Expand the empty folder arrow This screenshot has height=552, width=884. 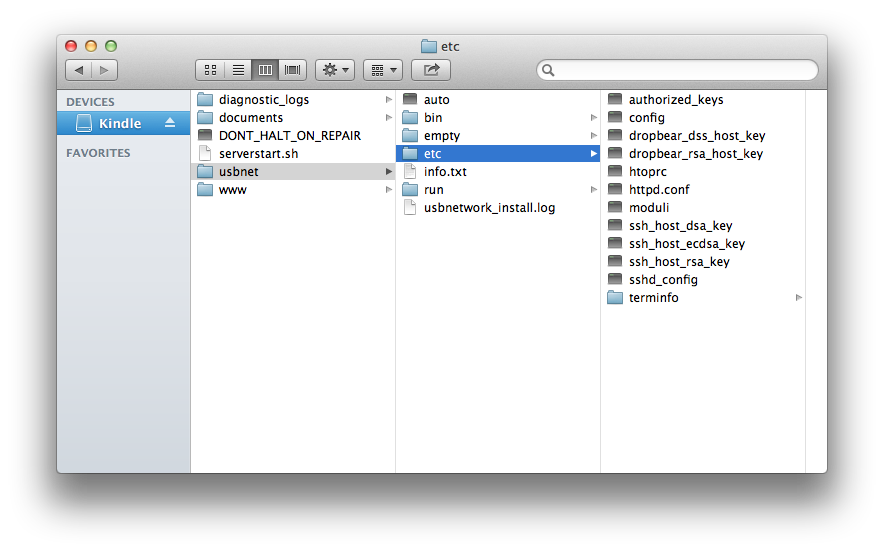pos(593,135)
